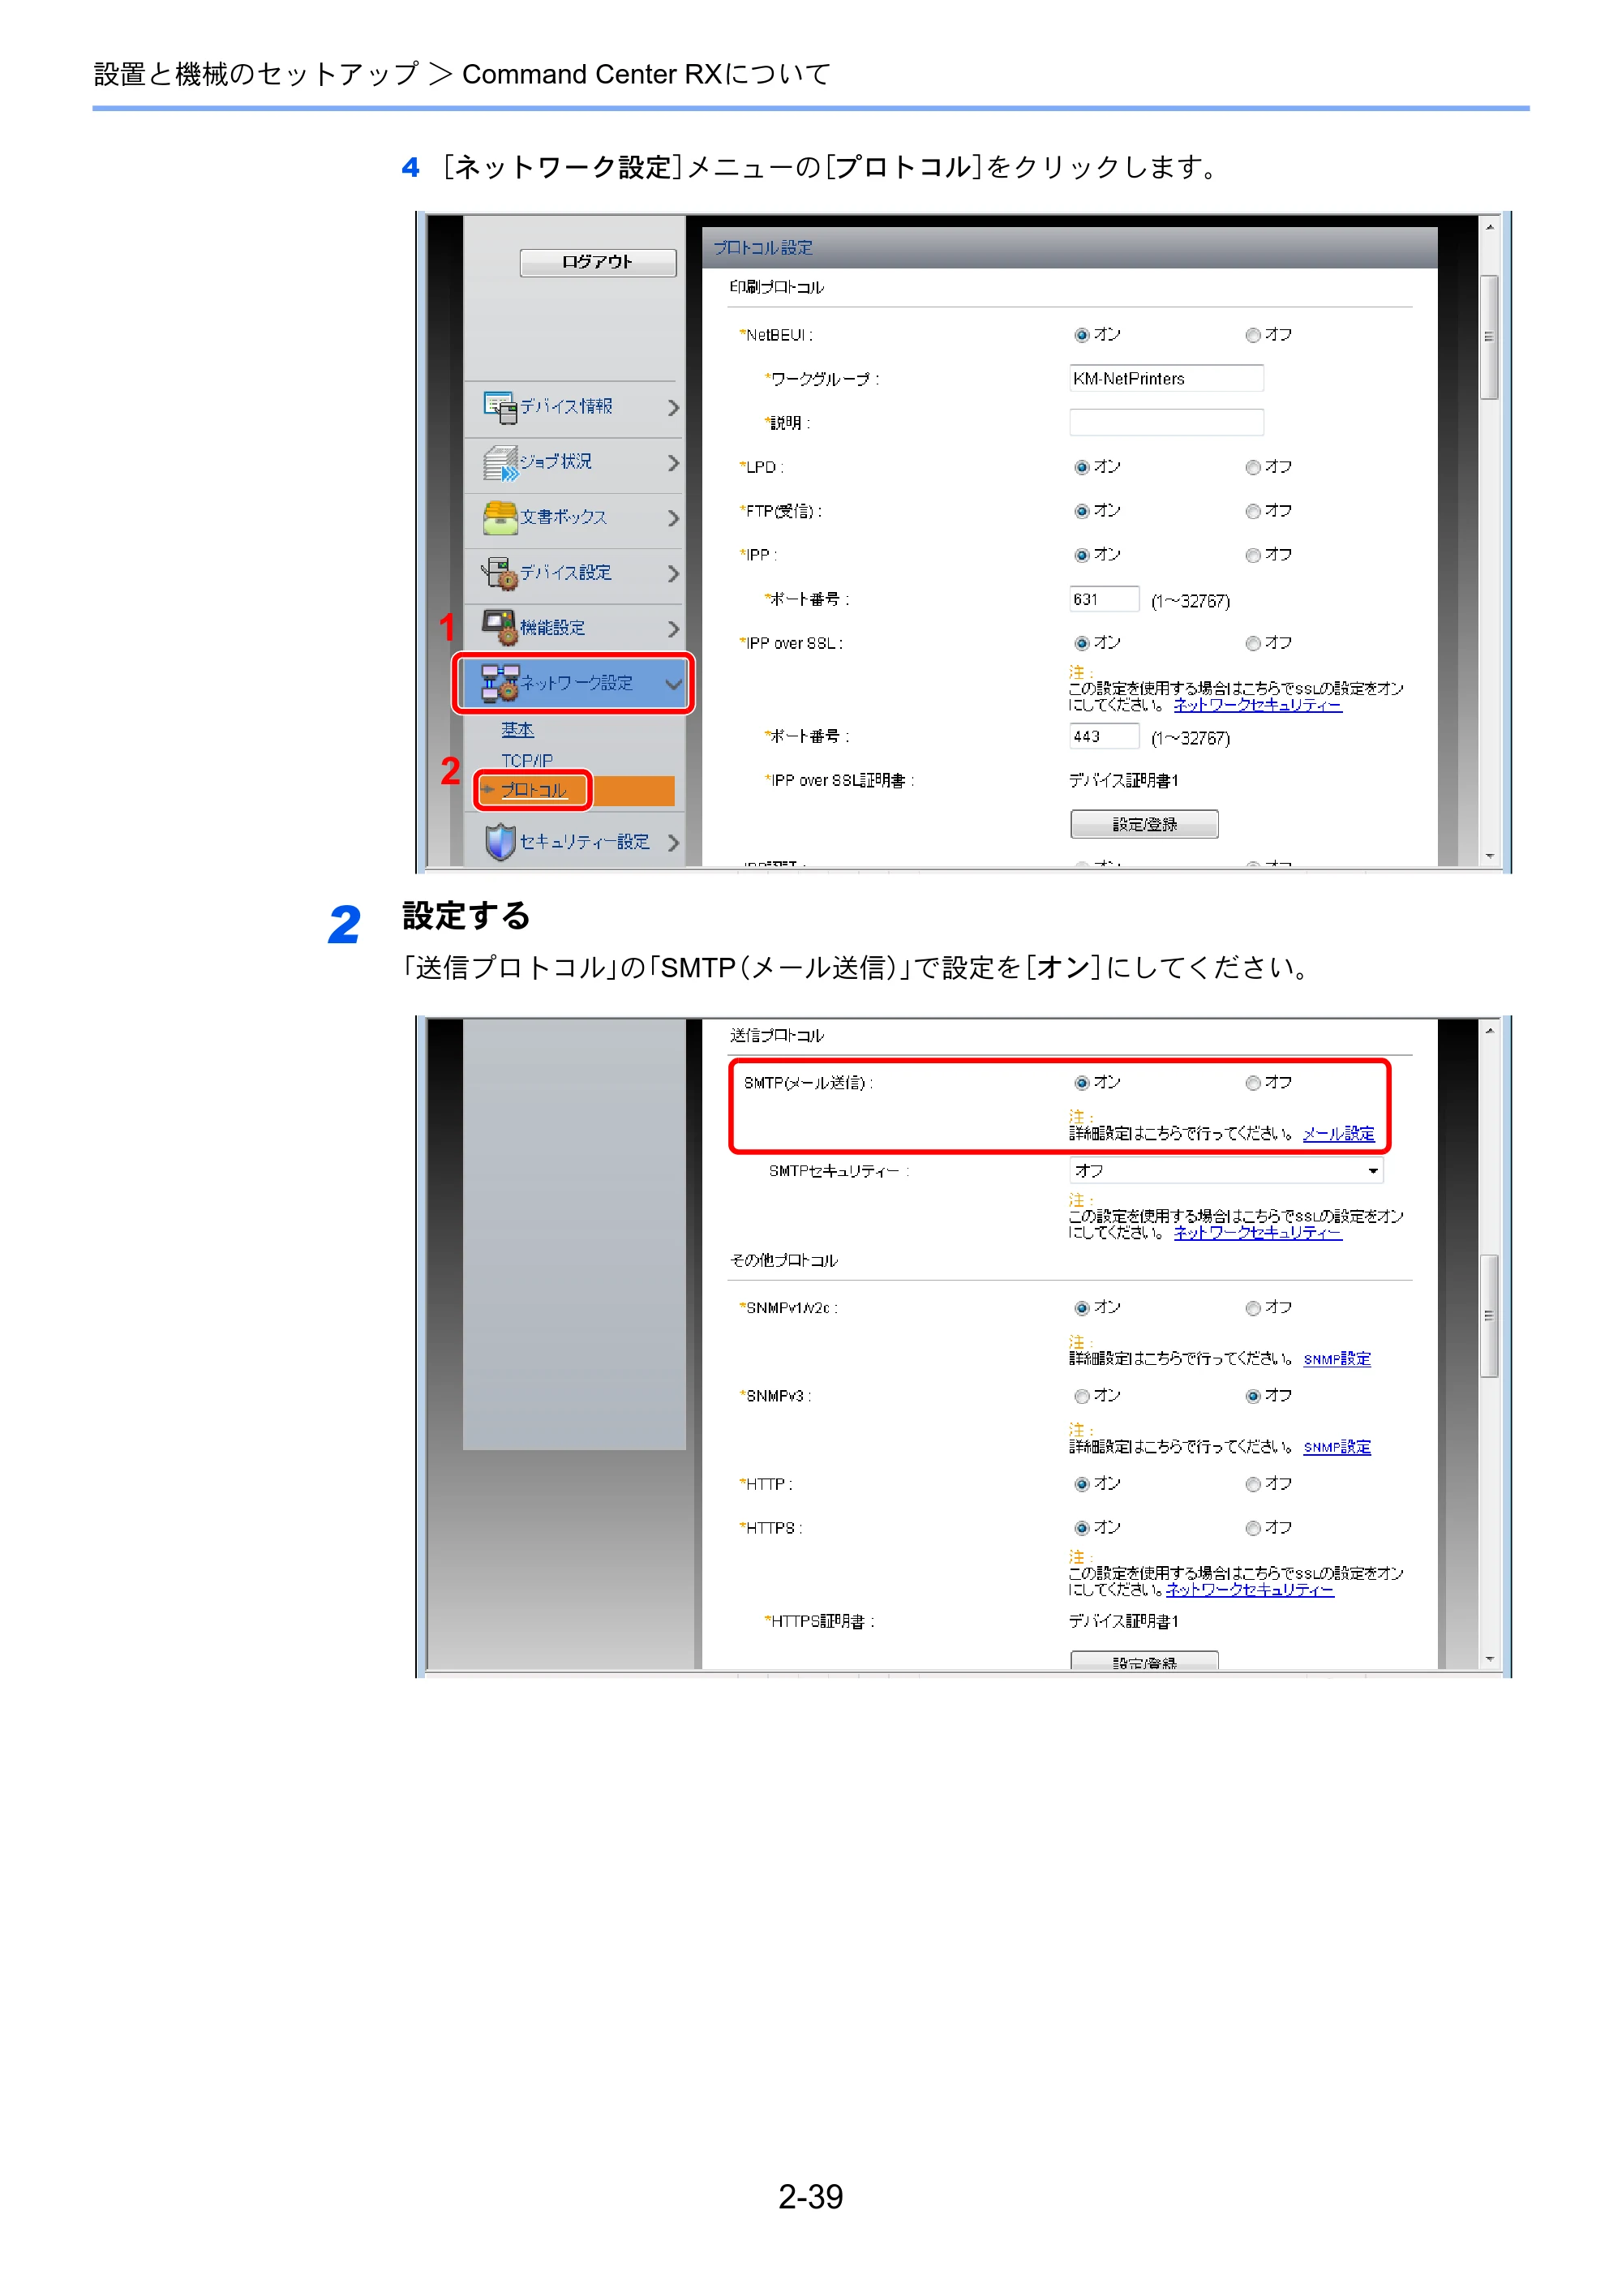This screenshot has width=1622, height=2296.
Task: Set NetBEUI to オフ
Action: tap(1252, 335)
